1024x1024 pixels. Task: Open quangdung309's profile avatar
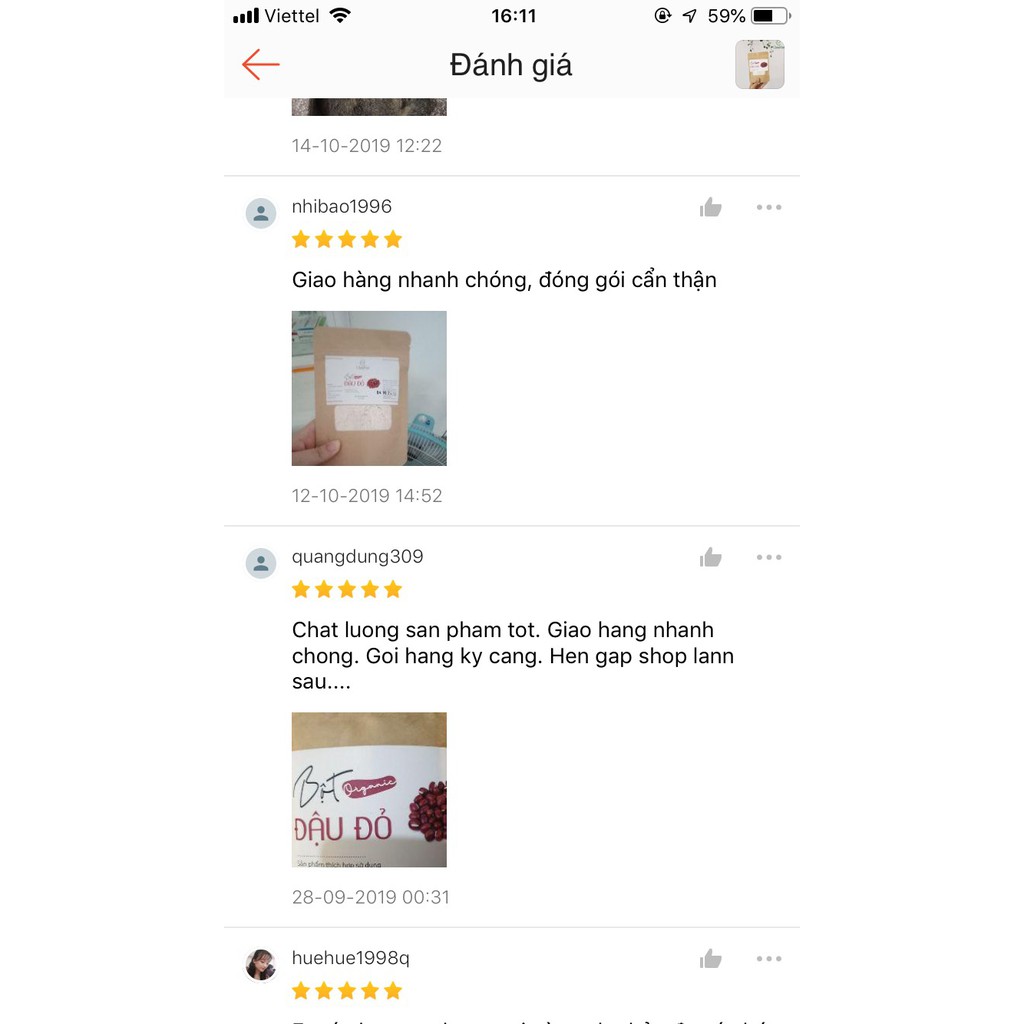pyautogui.click(x=261, y=564)
